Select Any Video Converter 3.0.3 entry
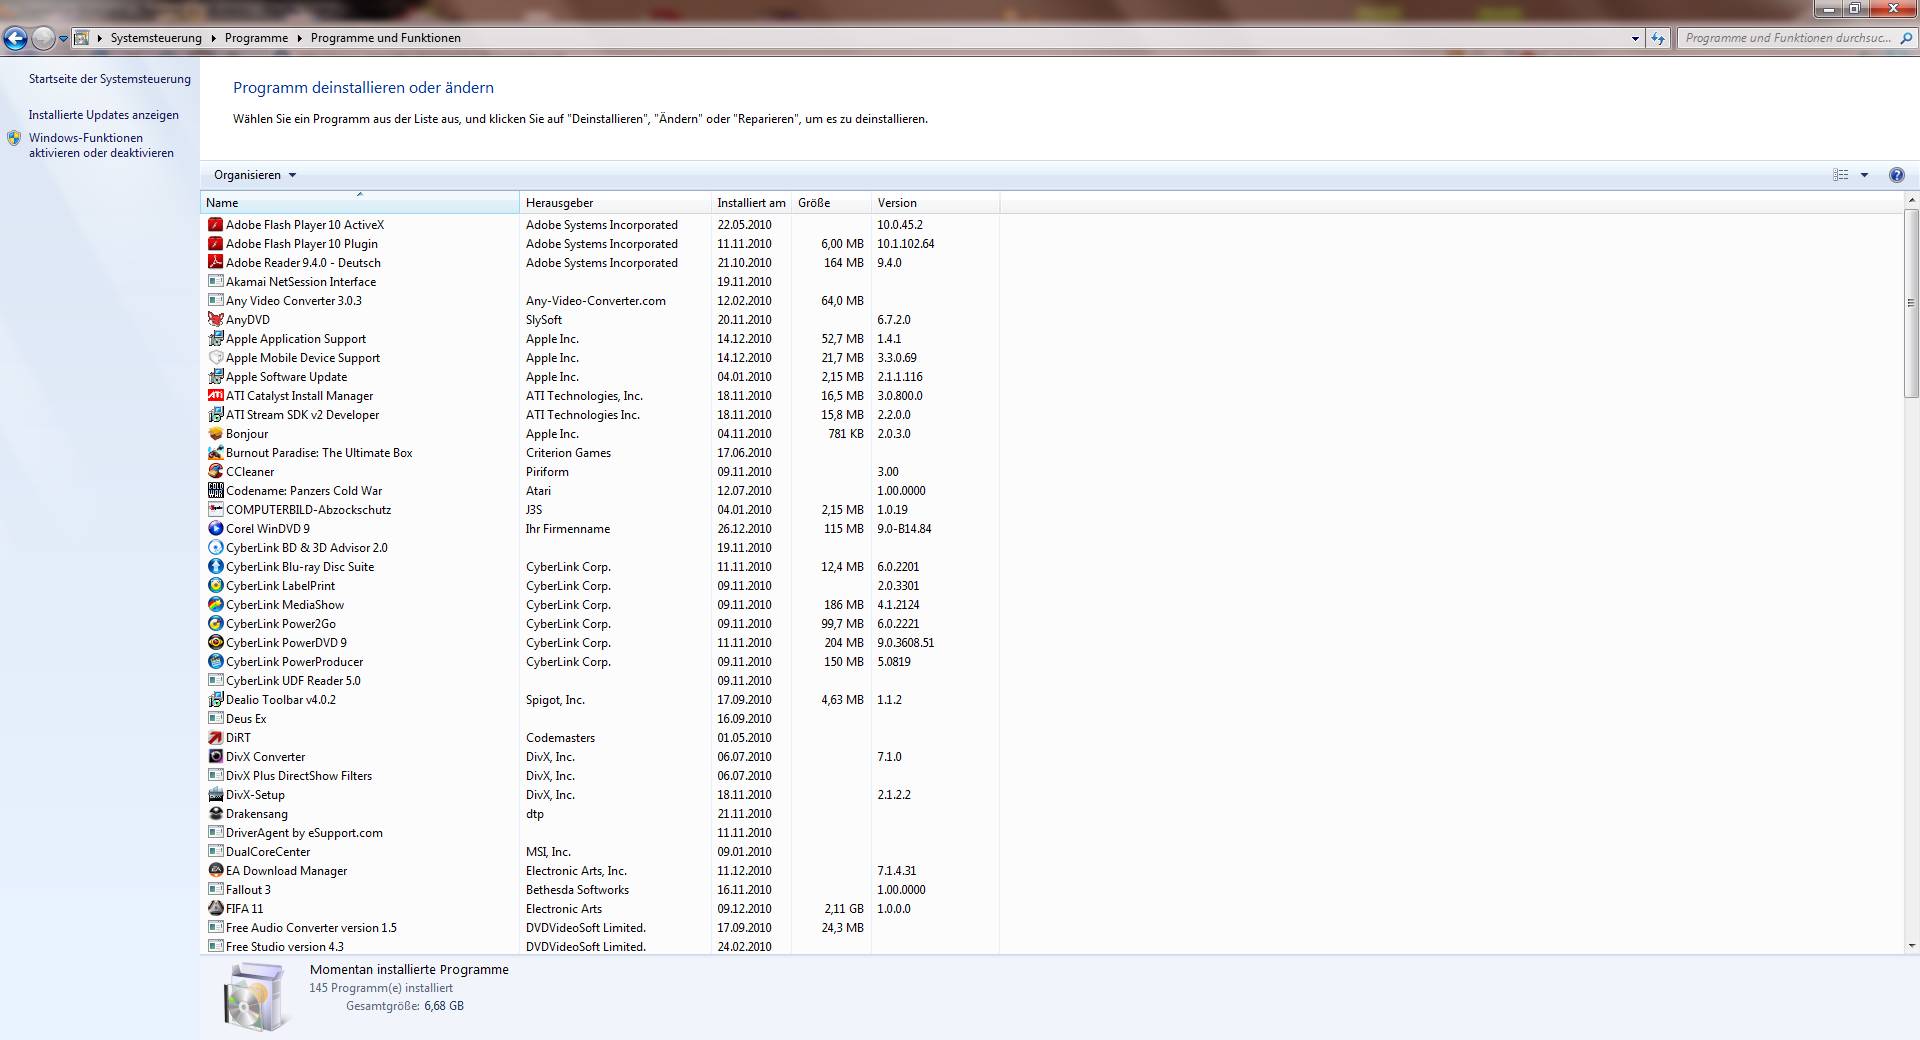This screenshot has width=1920, height=1040. point(600,301)
